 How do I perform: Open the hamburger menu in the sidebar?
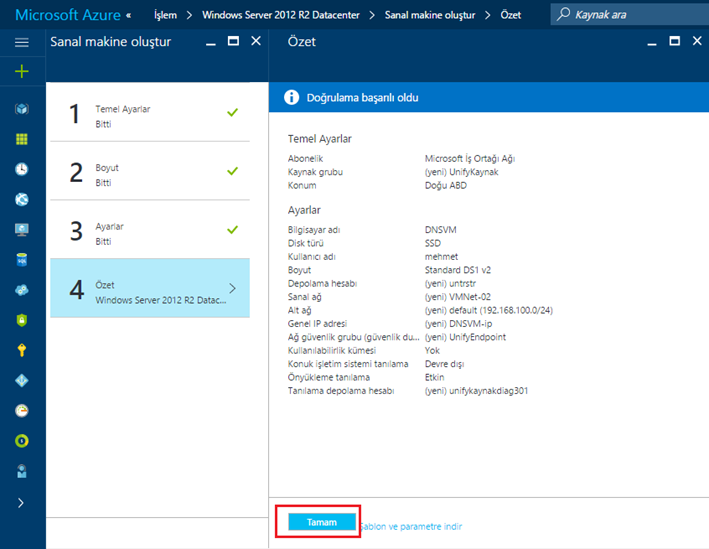[22, 42]
